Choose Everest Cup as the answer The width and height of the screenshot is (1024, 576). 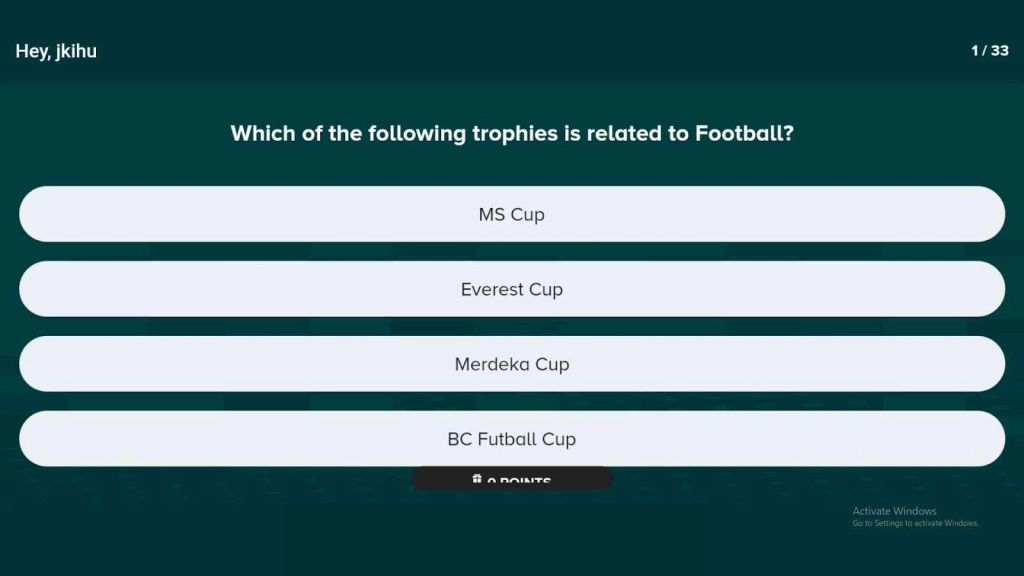point(512,289)
